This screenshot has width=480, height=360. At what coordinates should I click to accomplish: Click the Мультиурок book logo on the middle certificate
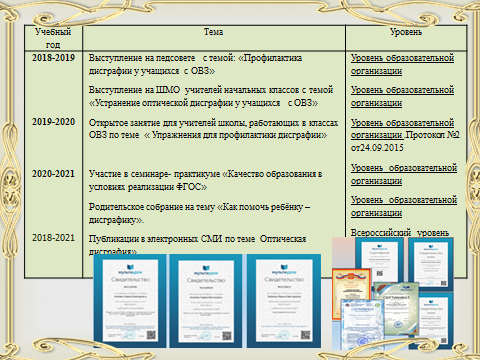206,268
